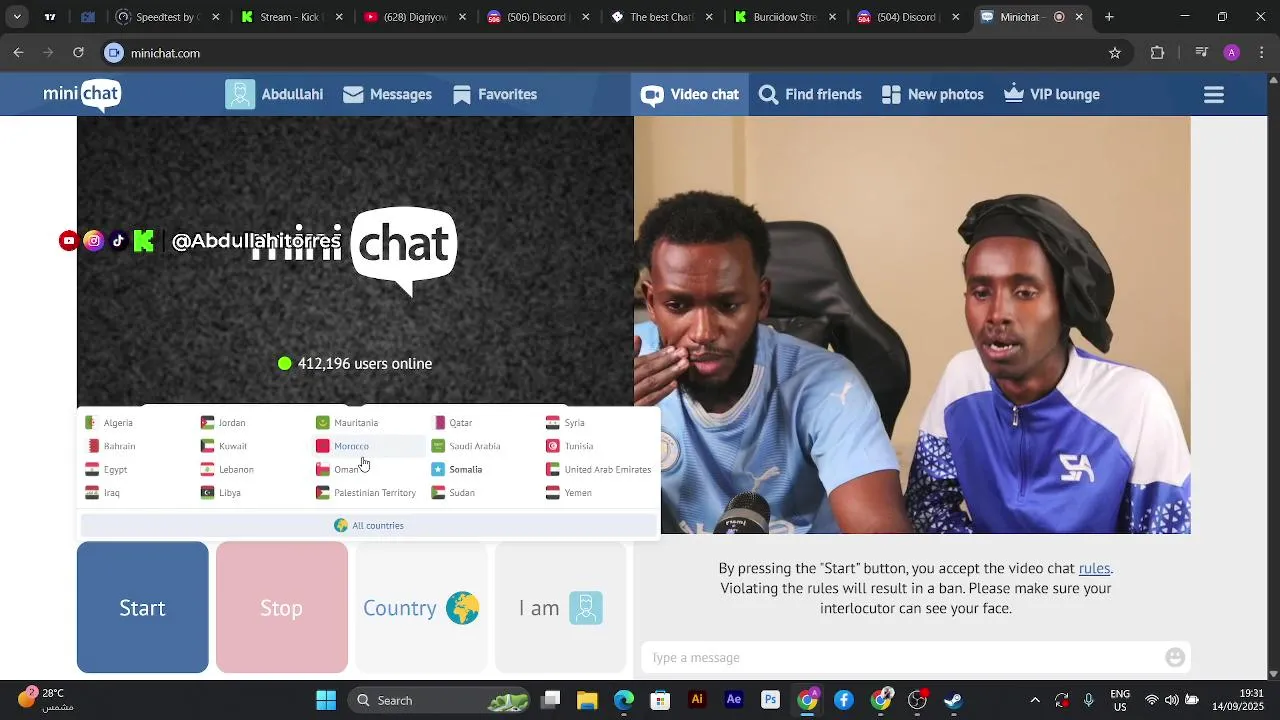The image size is (1280, 720).
Task: Click the TikTok icon in the overlay
Action: click(118, 240)
